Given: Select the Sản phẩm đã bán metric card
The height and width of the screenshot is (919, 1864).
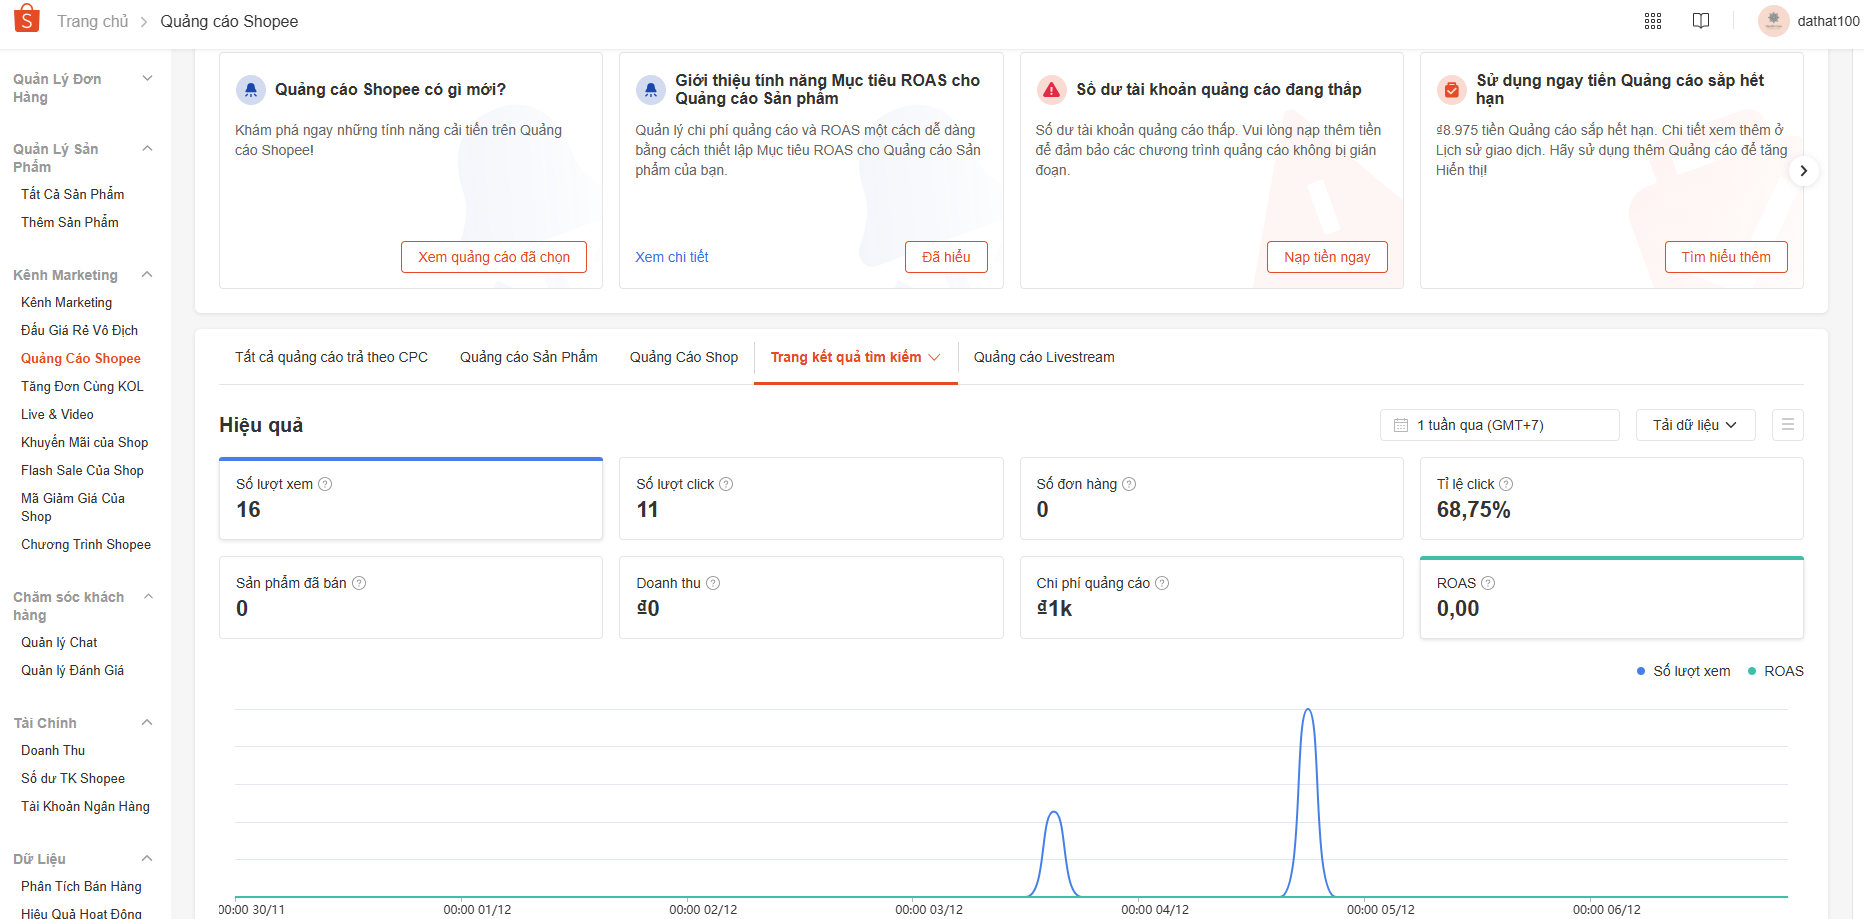Looking at the screenshot, I should (411, 597).
